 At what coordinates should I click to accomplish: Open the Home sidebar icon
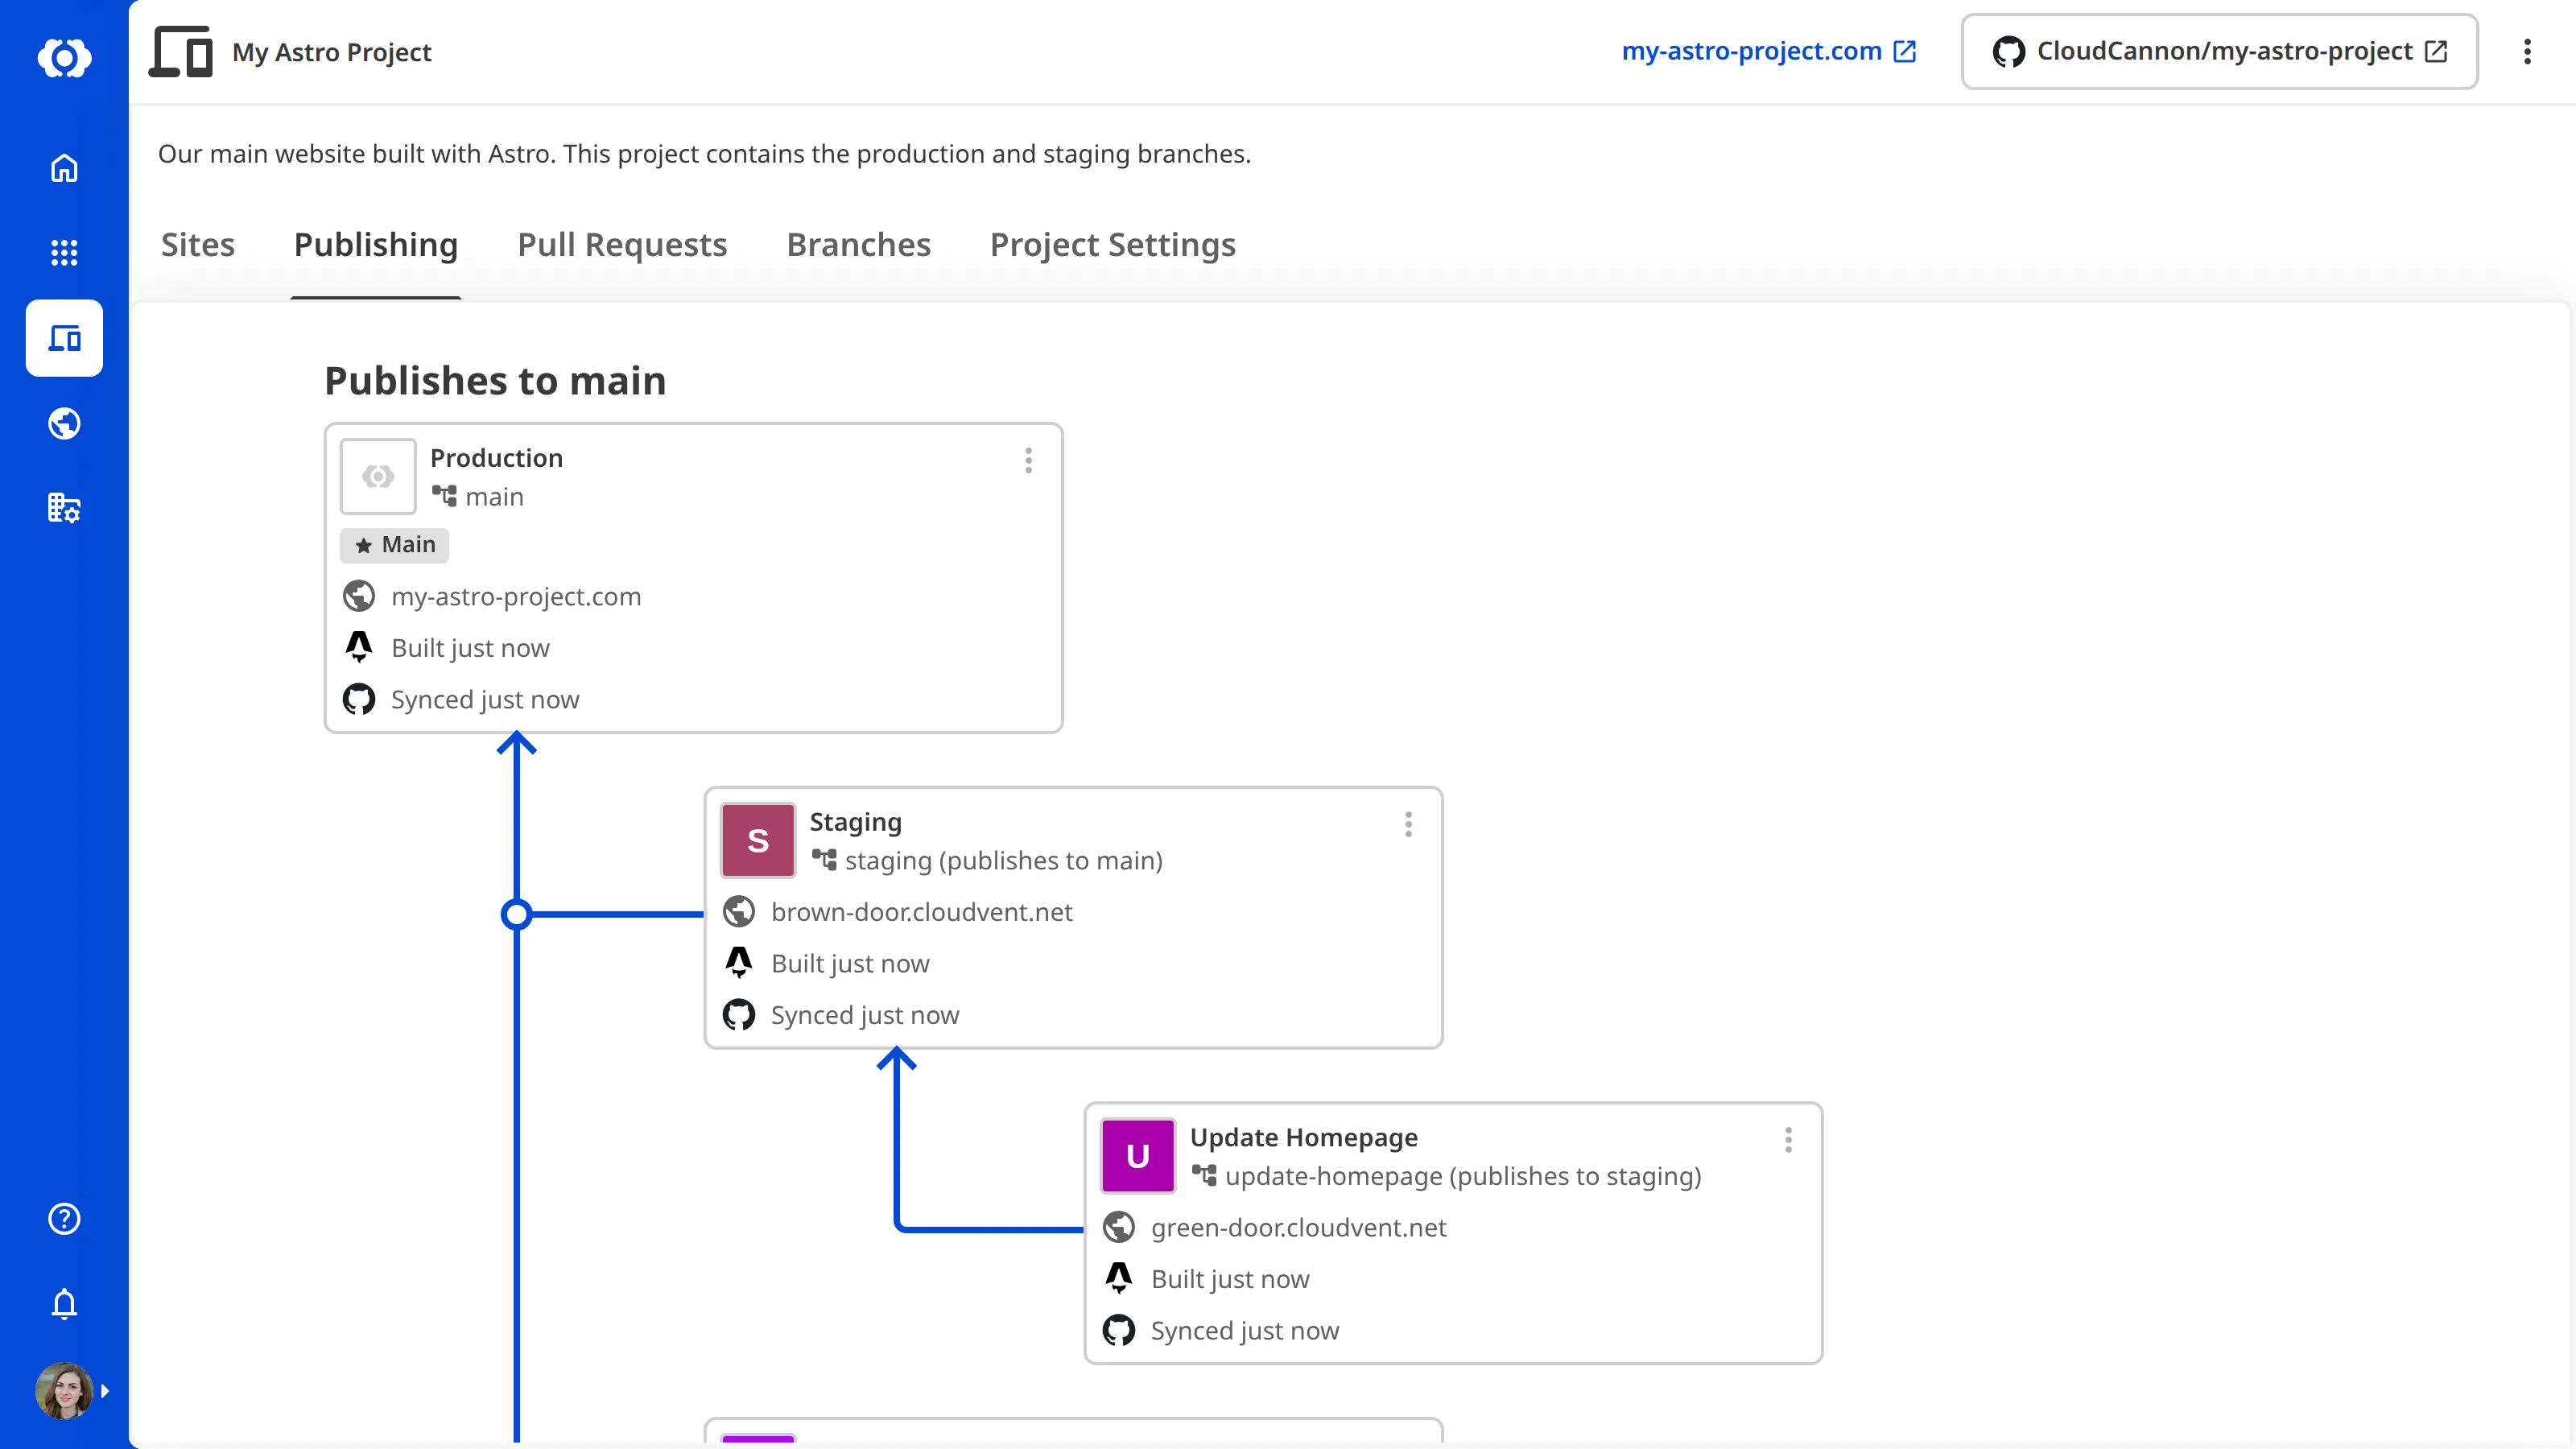[64, 167]
